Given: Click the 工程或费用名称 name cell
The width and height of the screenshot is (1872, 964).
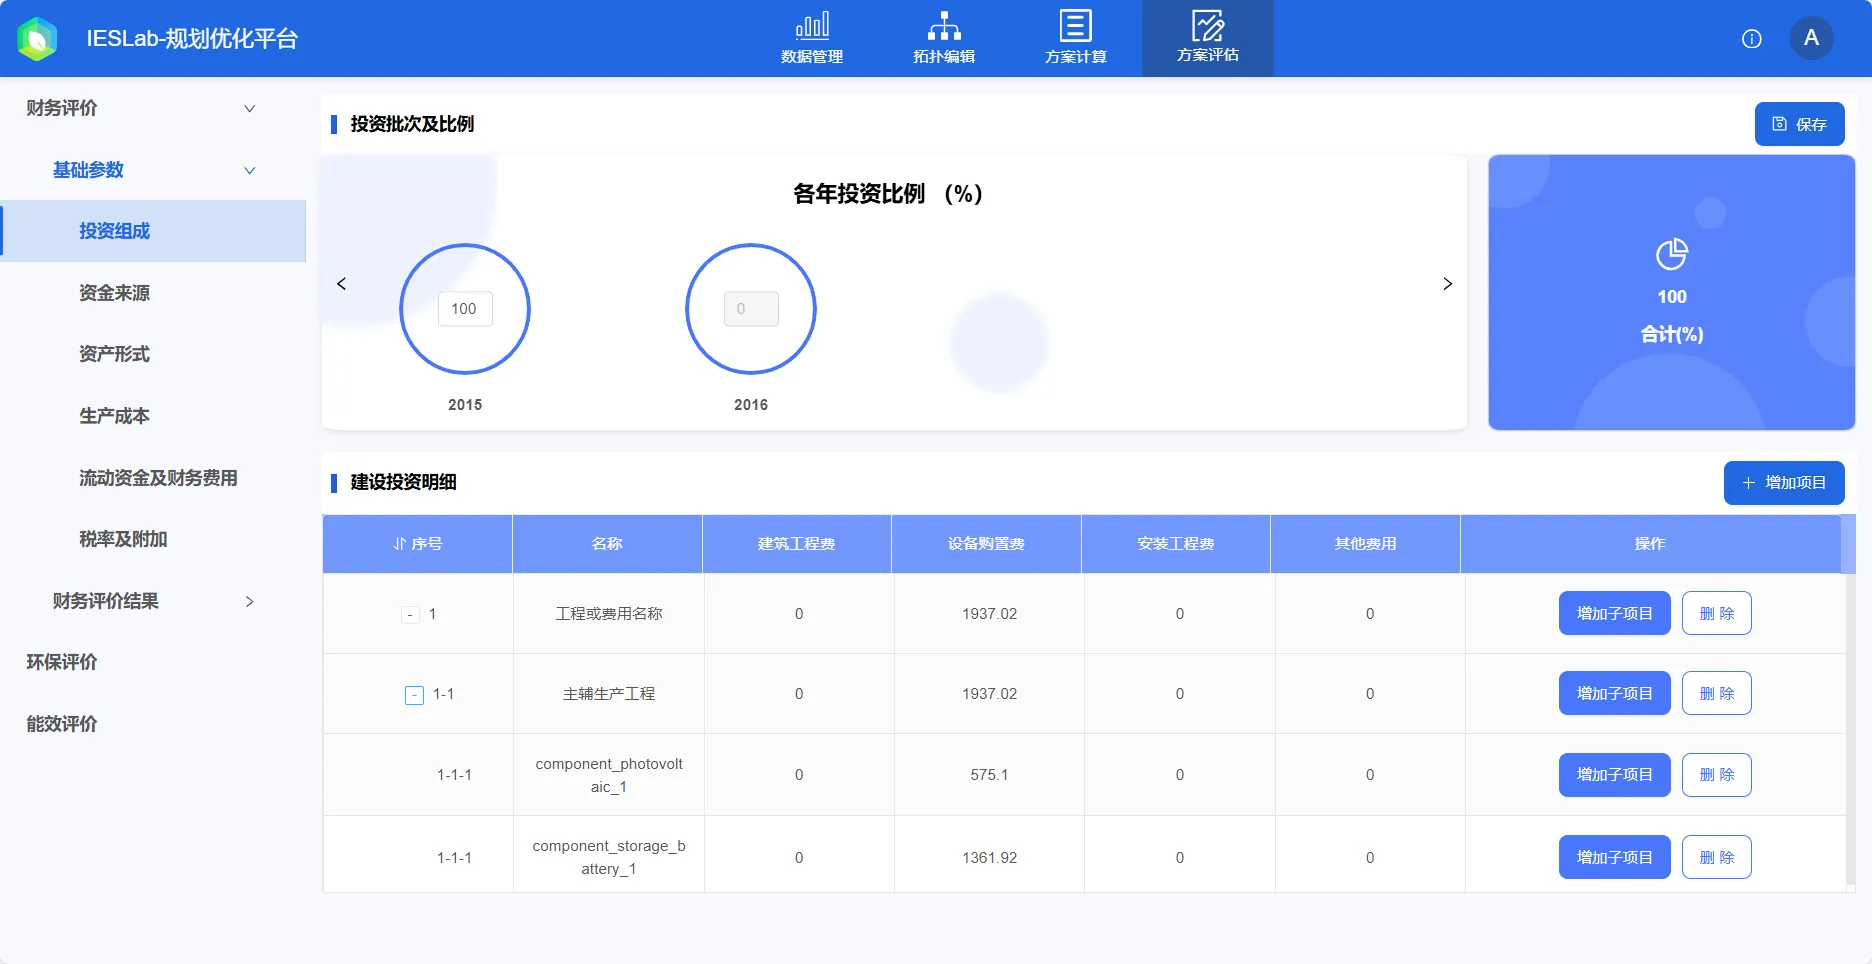Looking at the screenshot, I should coord(609,614).
